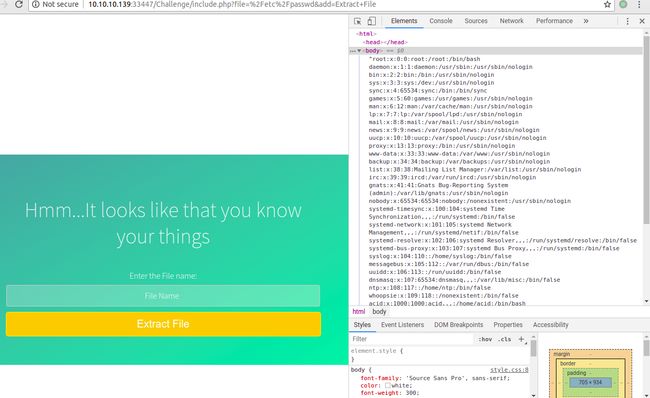Click the Styles pane vertical scrollbar thumb
The width and height of the screenshot is (650, 398).
[x=533, y=348]
